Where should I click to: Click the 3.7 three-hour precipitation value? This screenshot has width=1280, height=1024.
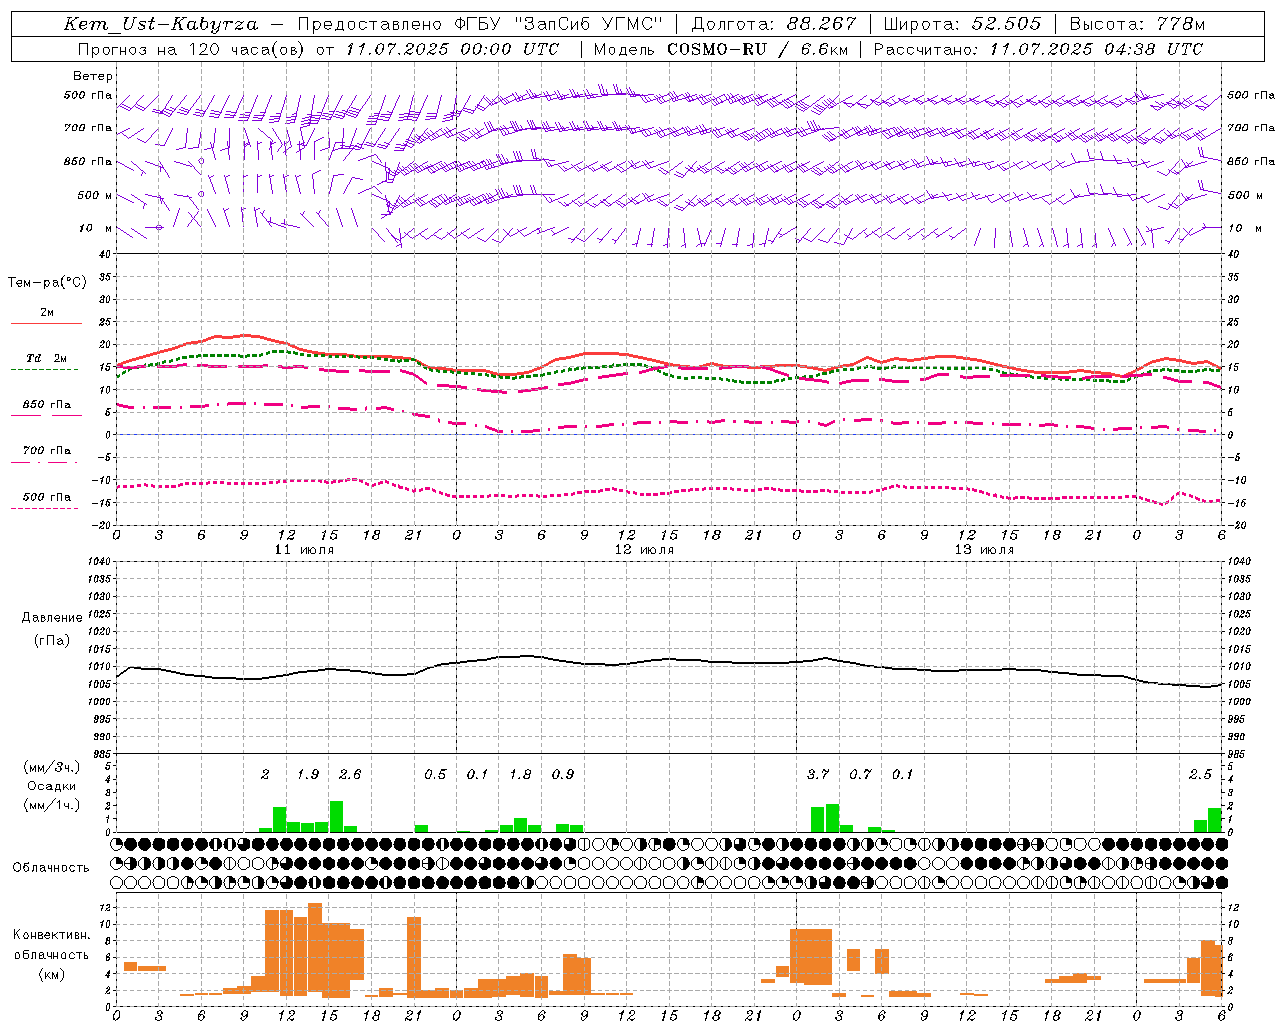coord(818,775)
